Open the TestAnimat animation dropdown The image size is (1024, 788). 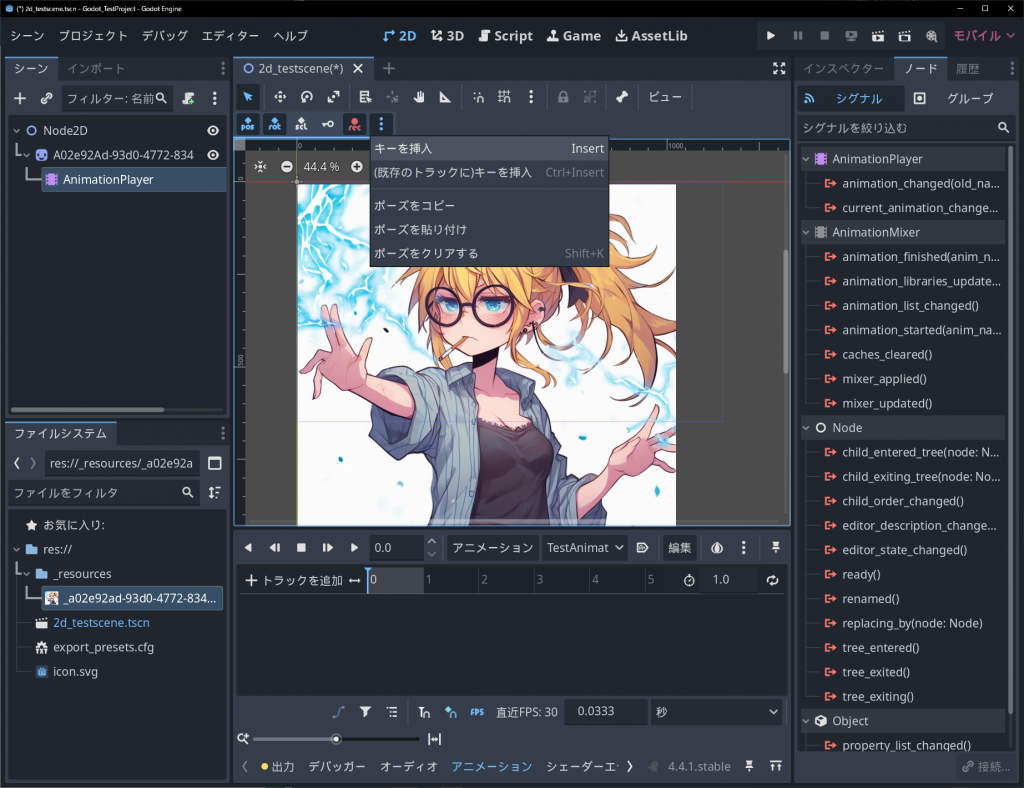(584, 548)
